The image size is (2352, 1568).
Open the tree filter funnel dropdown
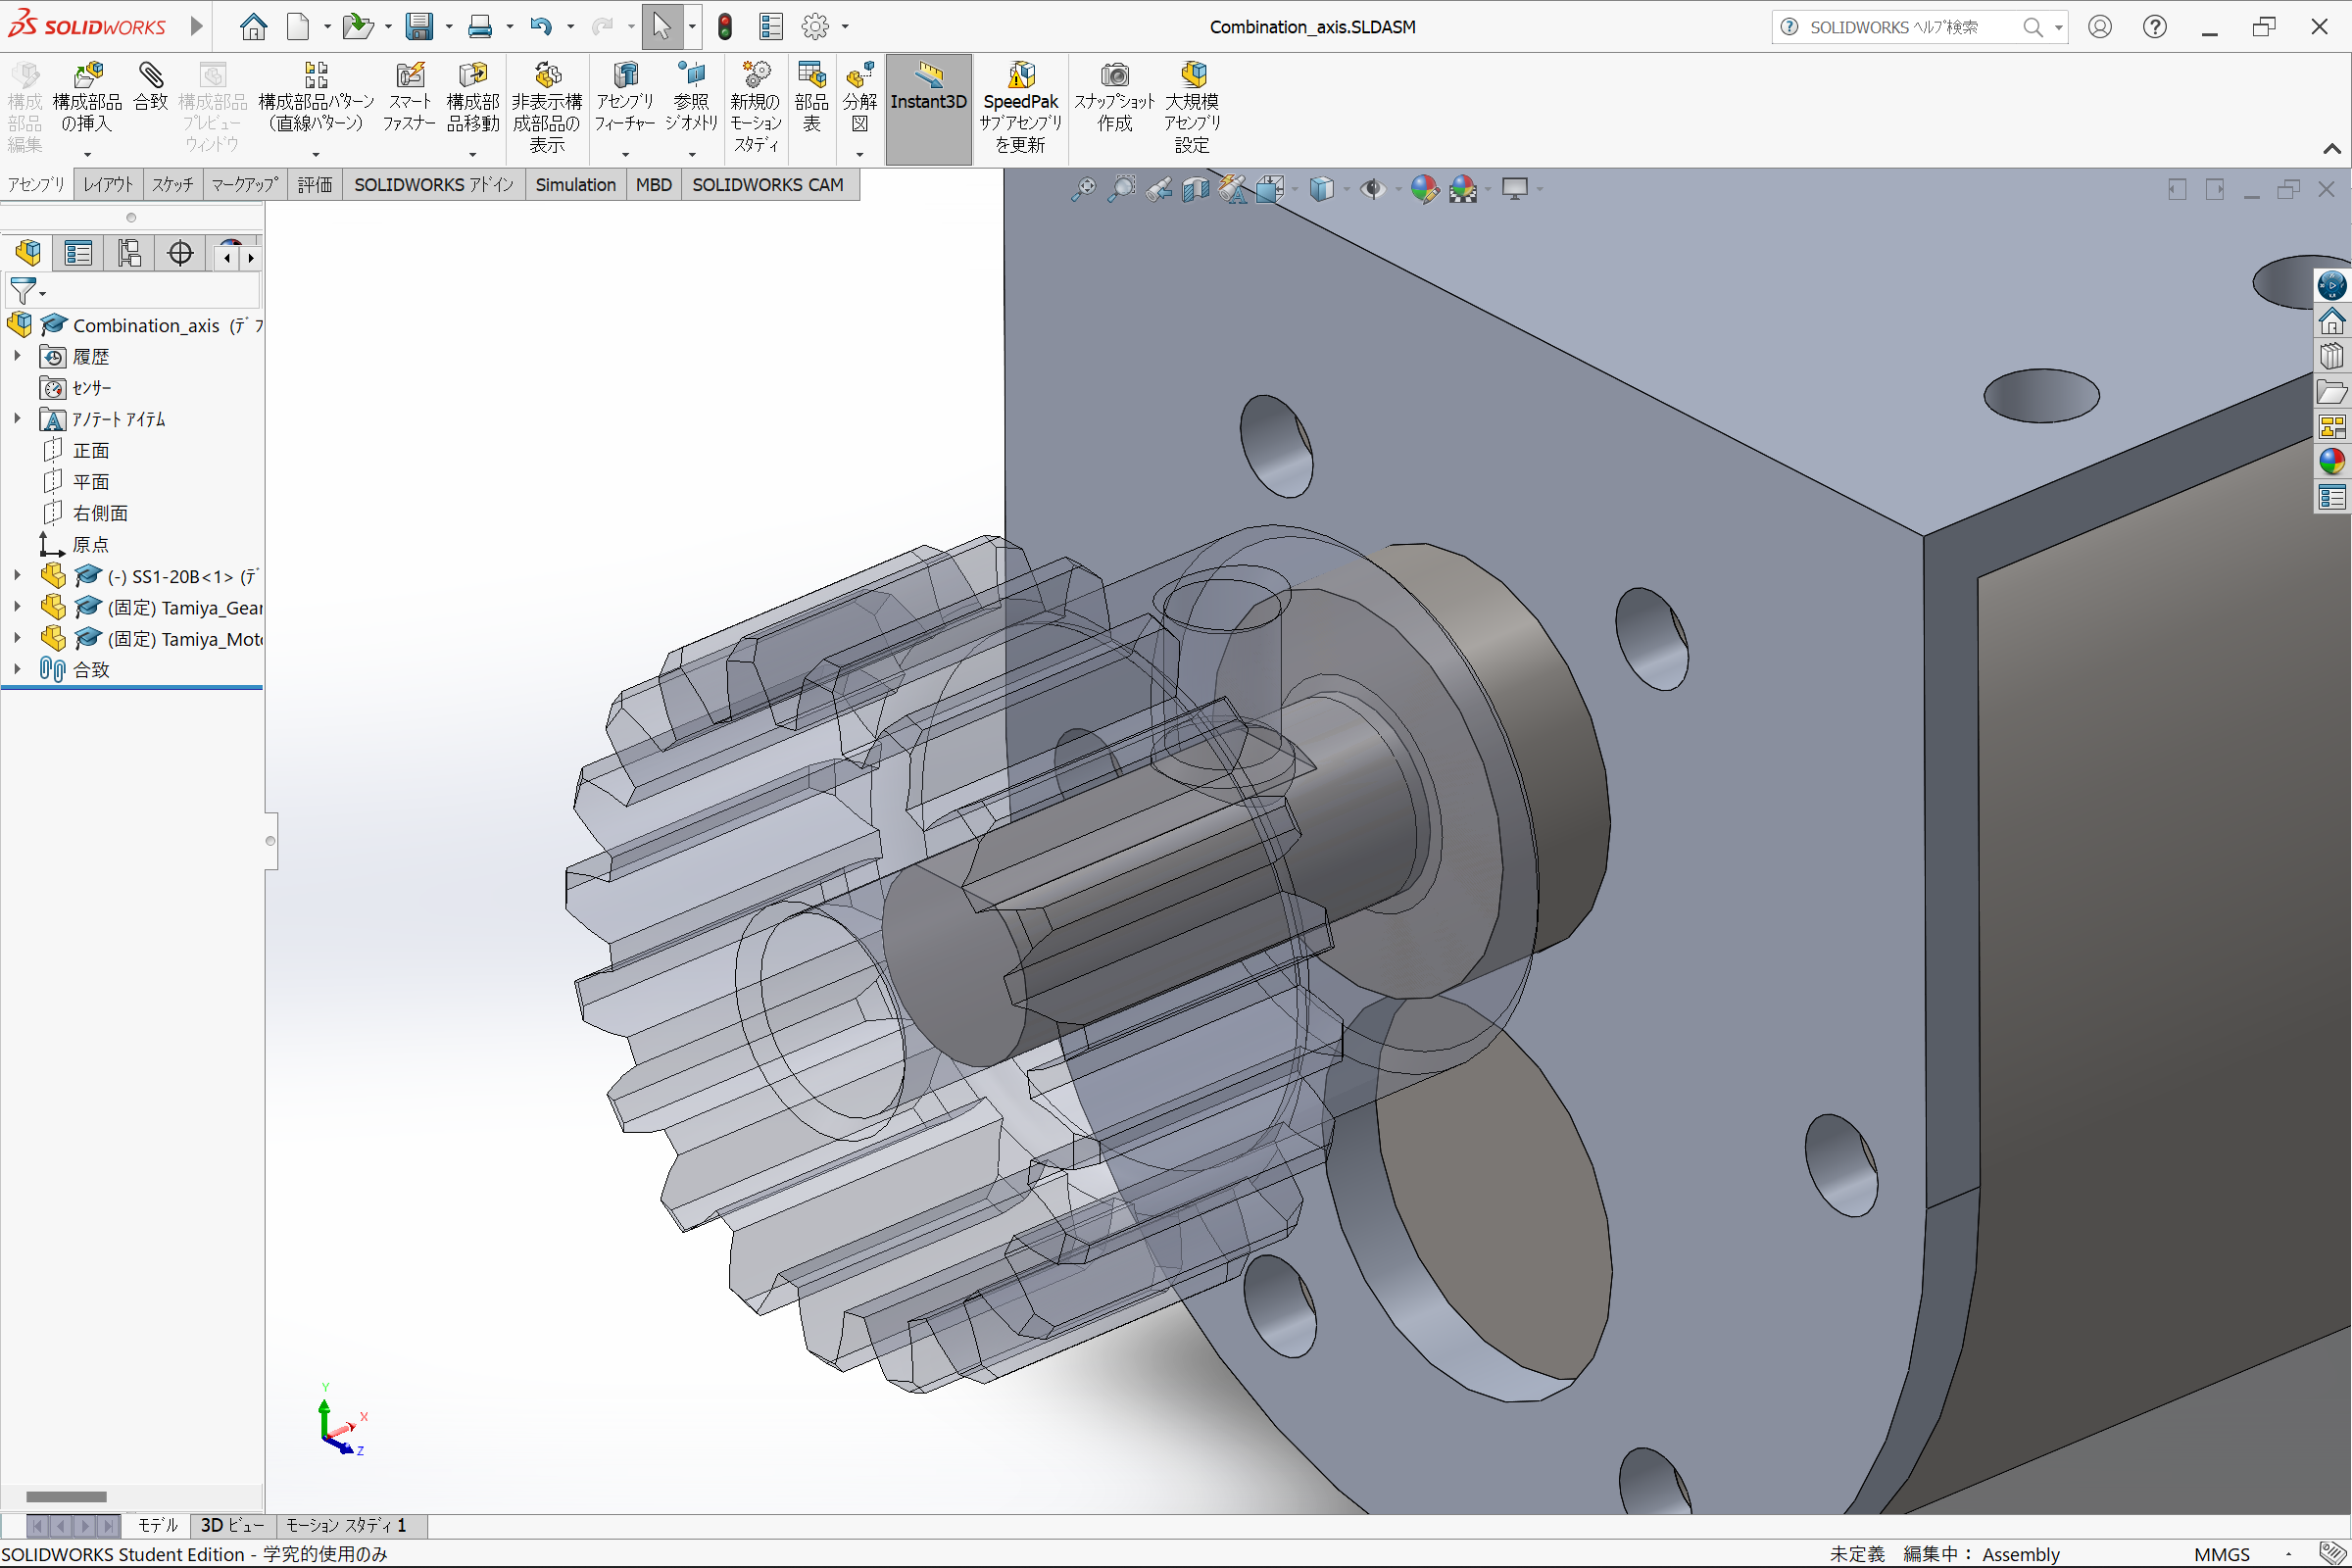pyautogui.click(x=27, y=291)
